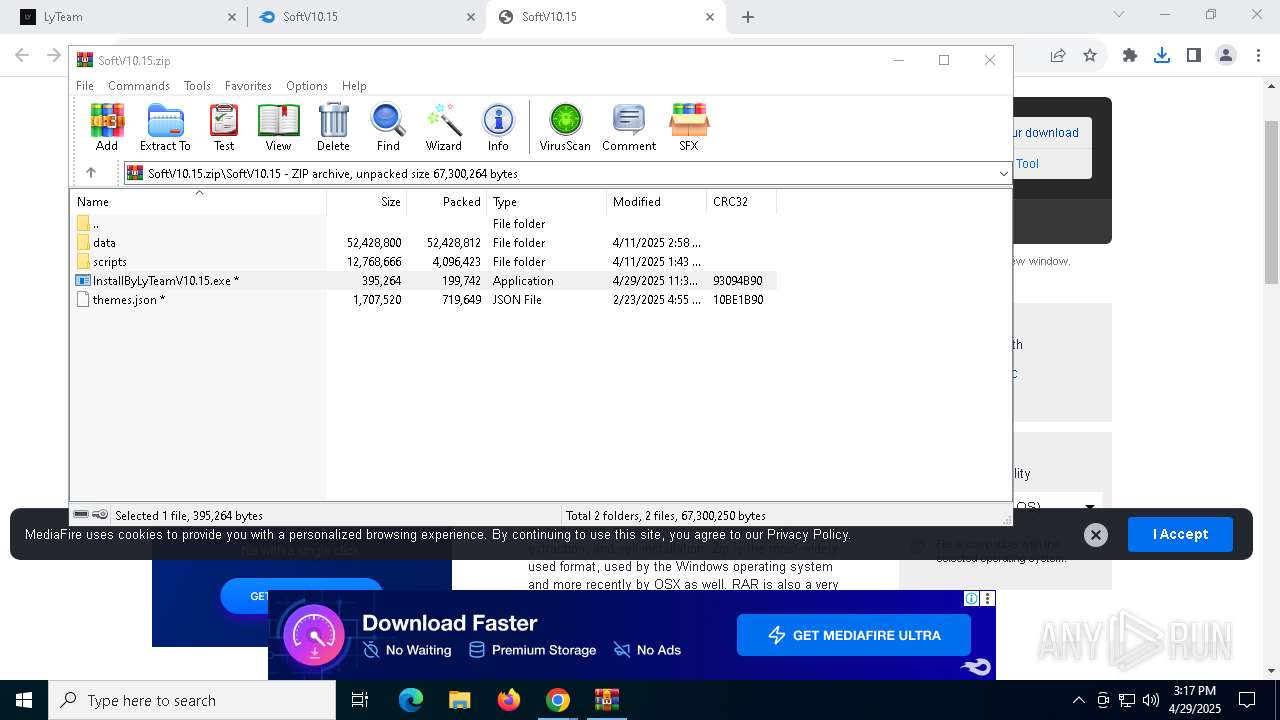Image resolution: width=1280 pixels, height=720 pixels.
Task: Select the scripts folder row
Action: 425,262
